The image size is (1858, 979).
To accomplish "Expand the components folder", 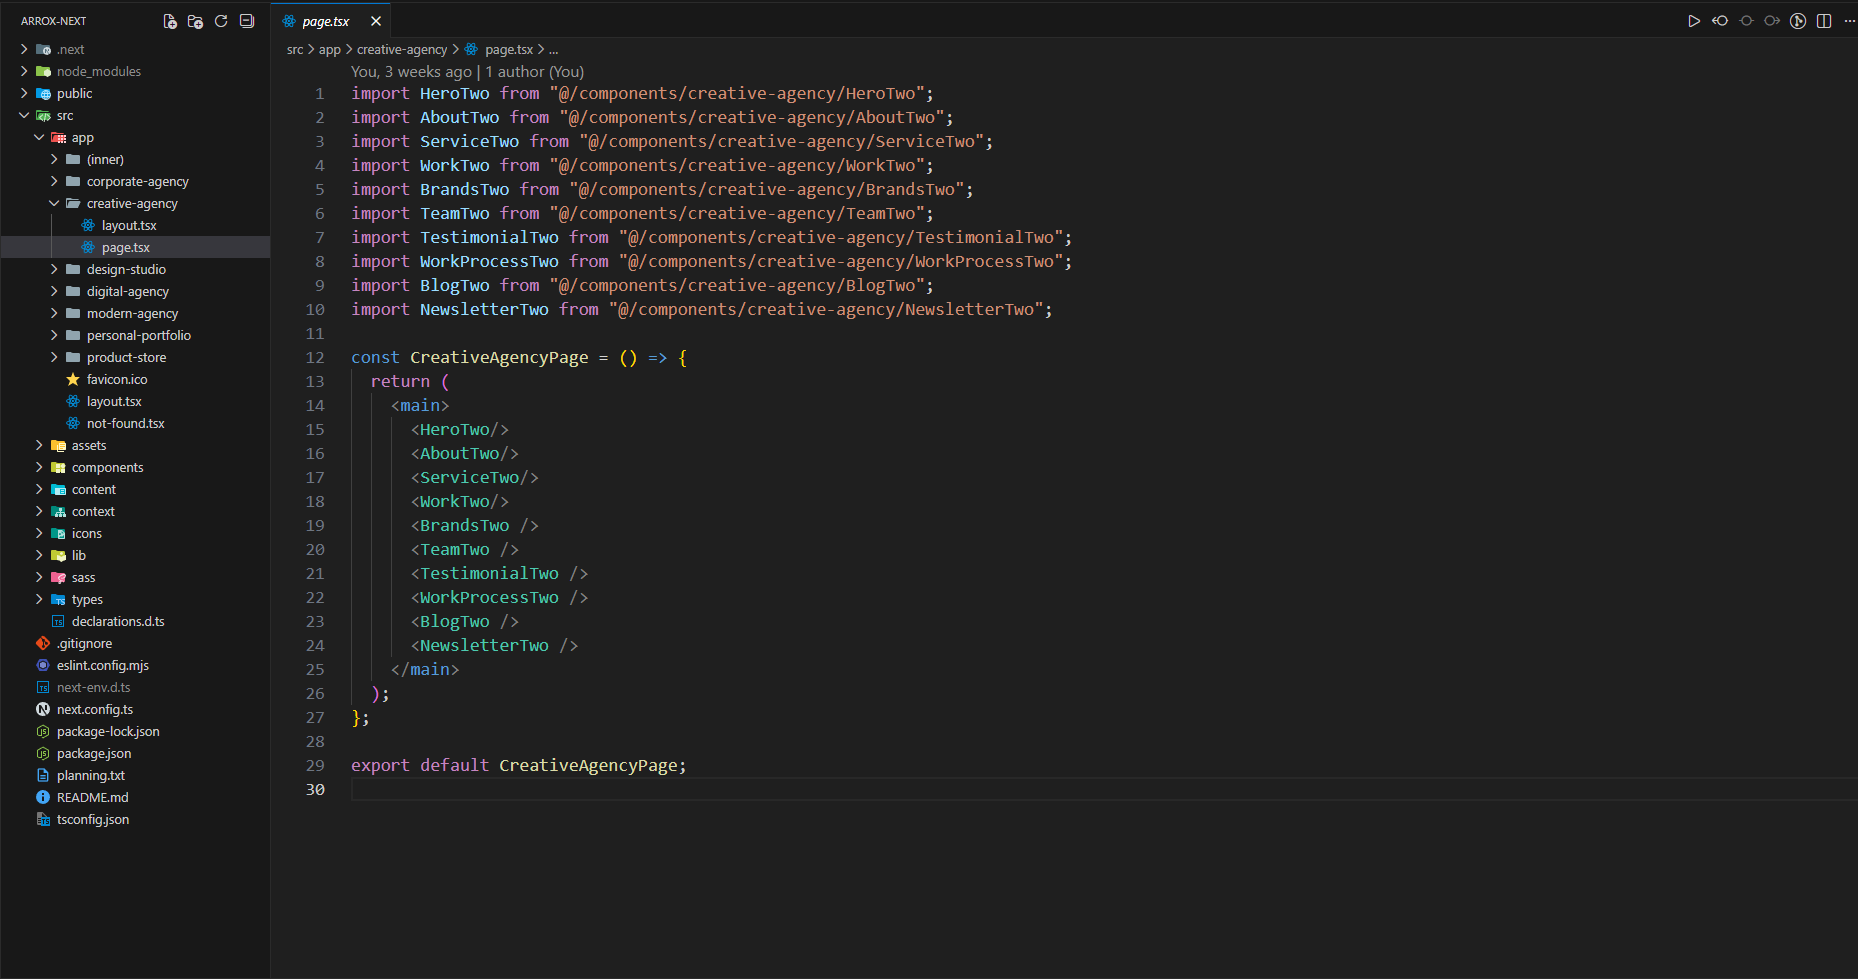I will (39, 468).
